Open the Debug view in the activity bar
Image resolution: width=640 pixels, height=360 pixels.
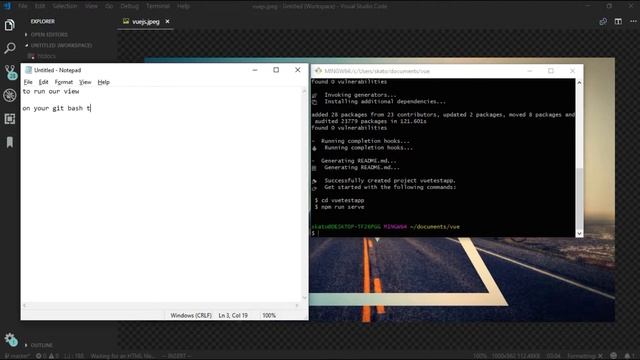9,95
